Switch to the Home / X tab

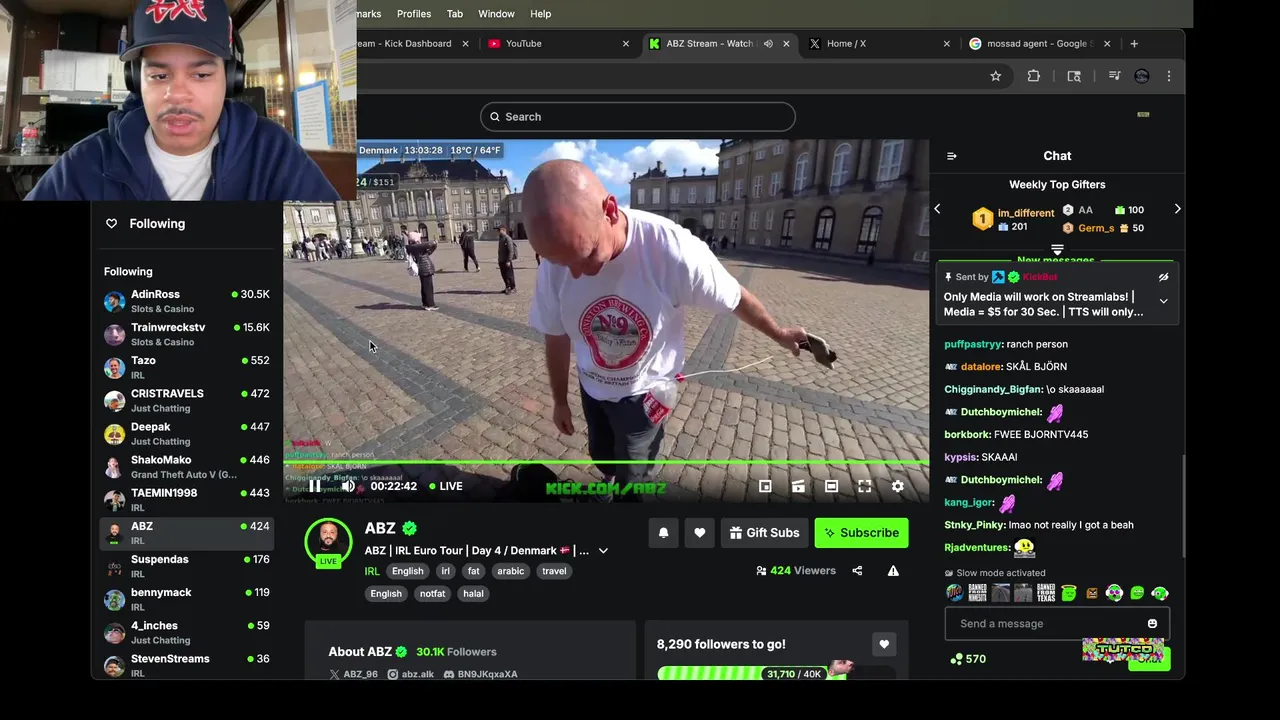coord(880,44)
